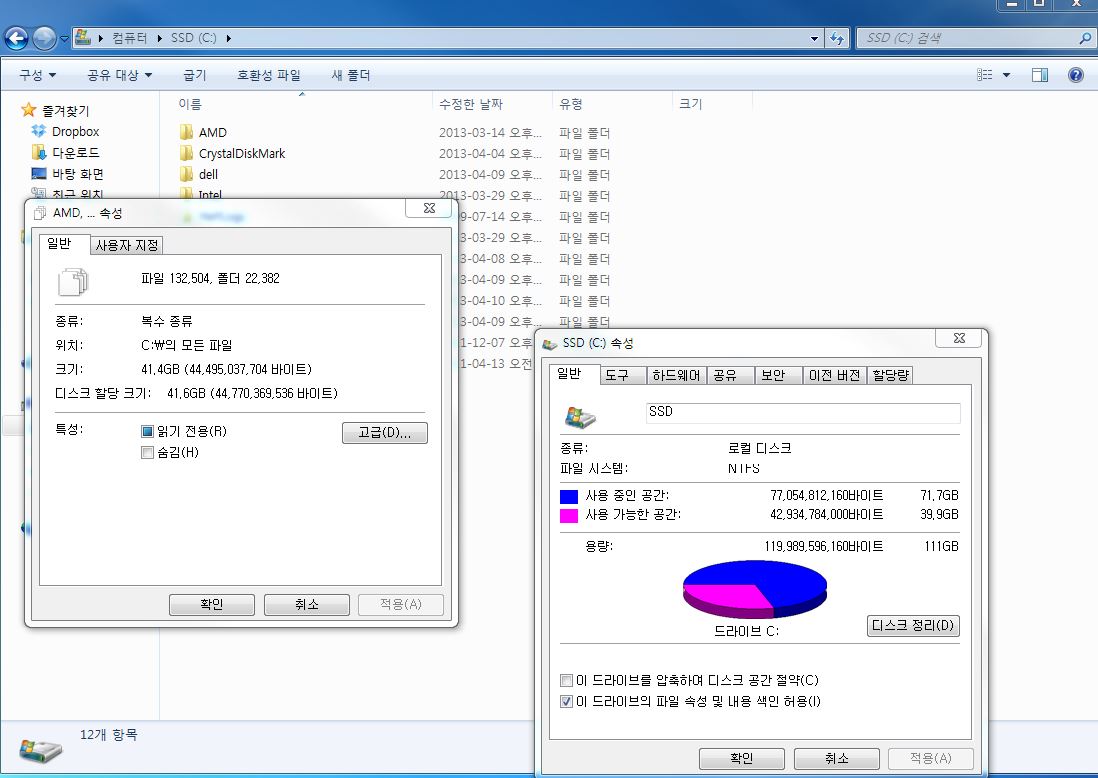
Task: Switch to the 할당량 tab
Action: coord(890,375)
